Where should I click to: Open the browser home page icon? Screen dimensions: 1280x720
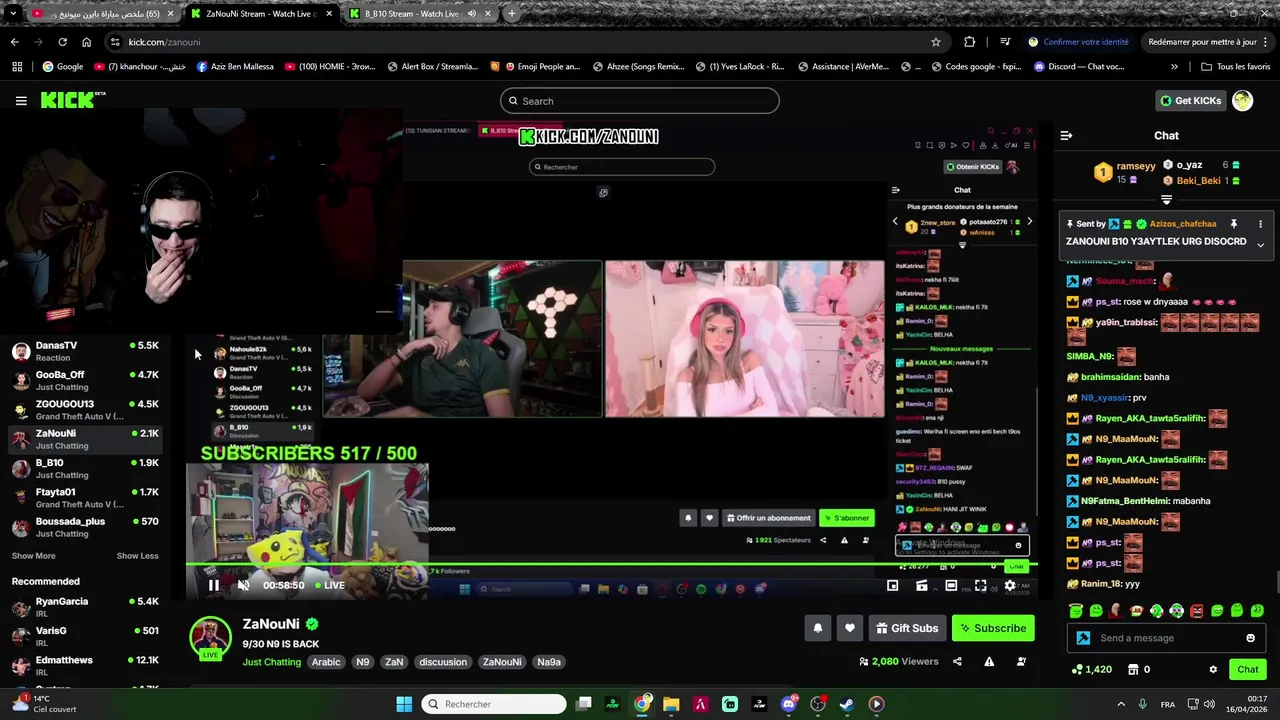click(86, 42)
